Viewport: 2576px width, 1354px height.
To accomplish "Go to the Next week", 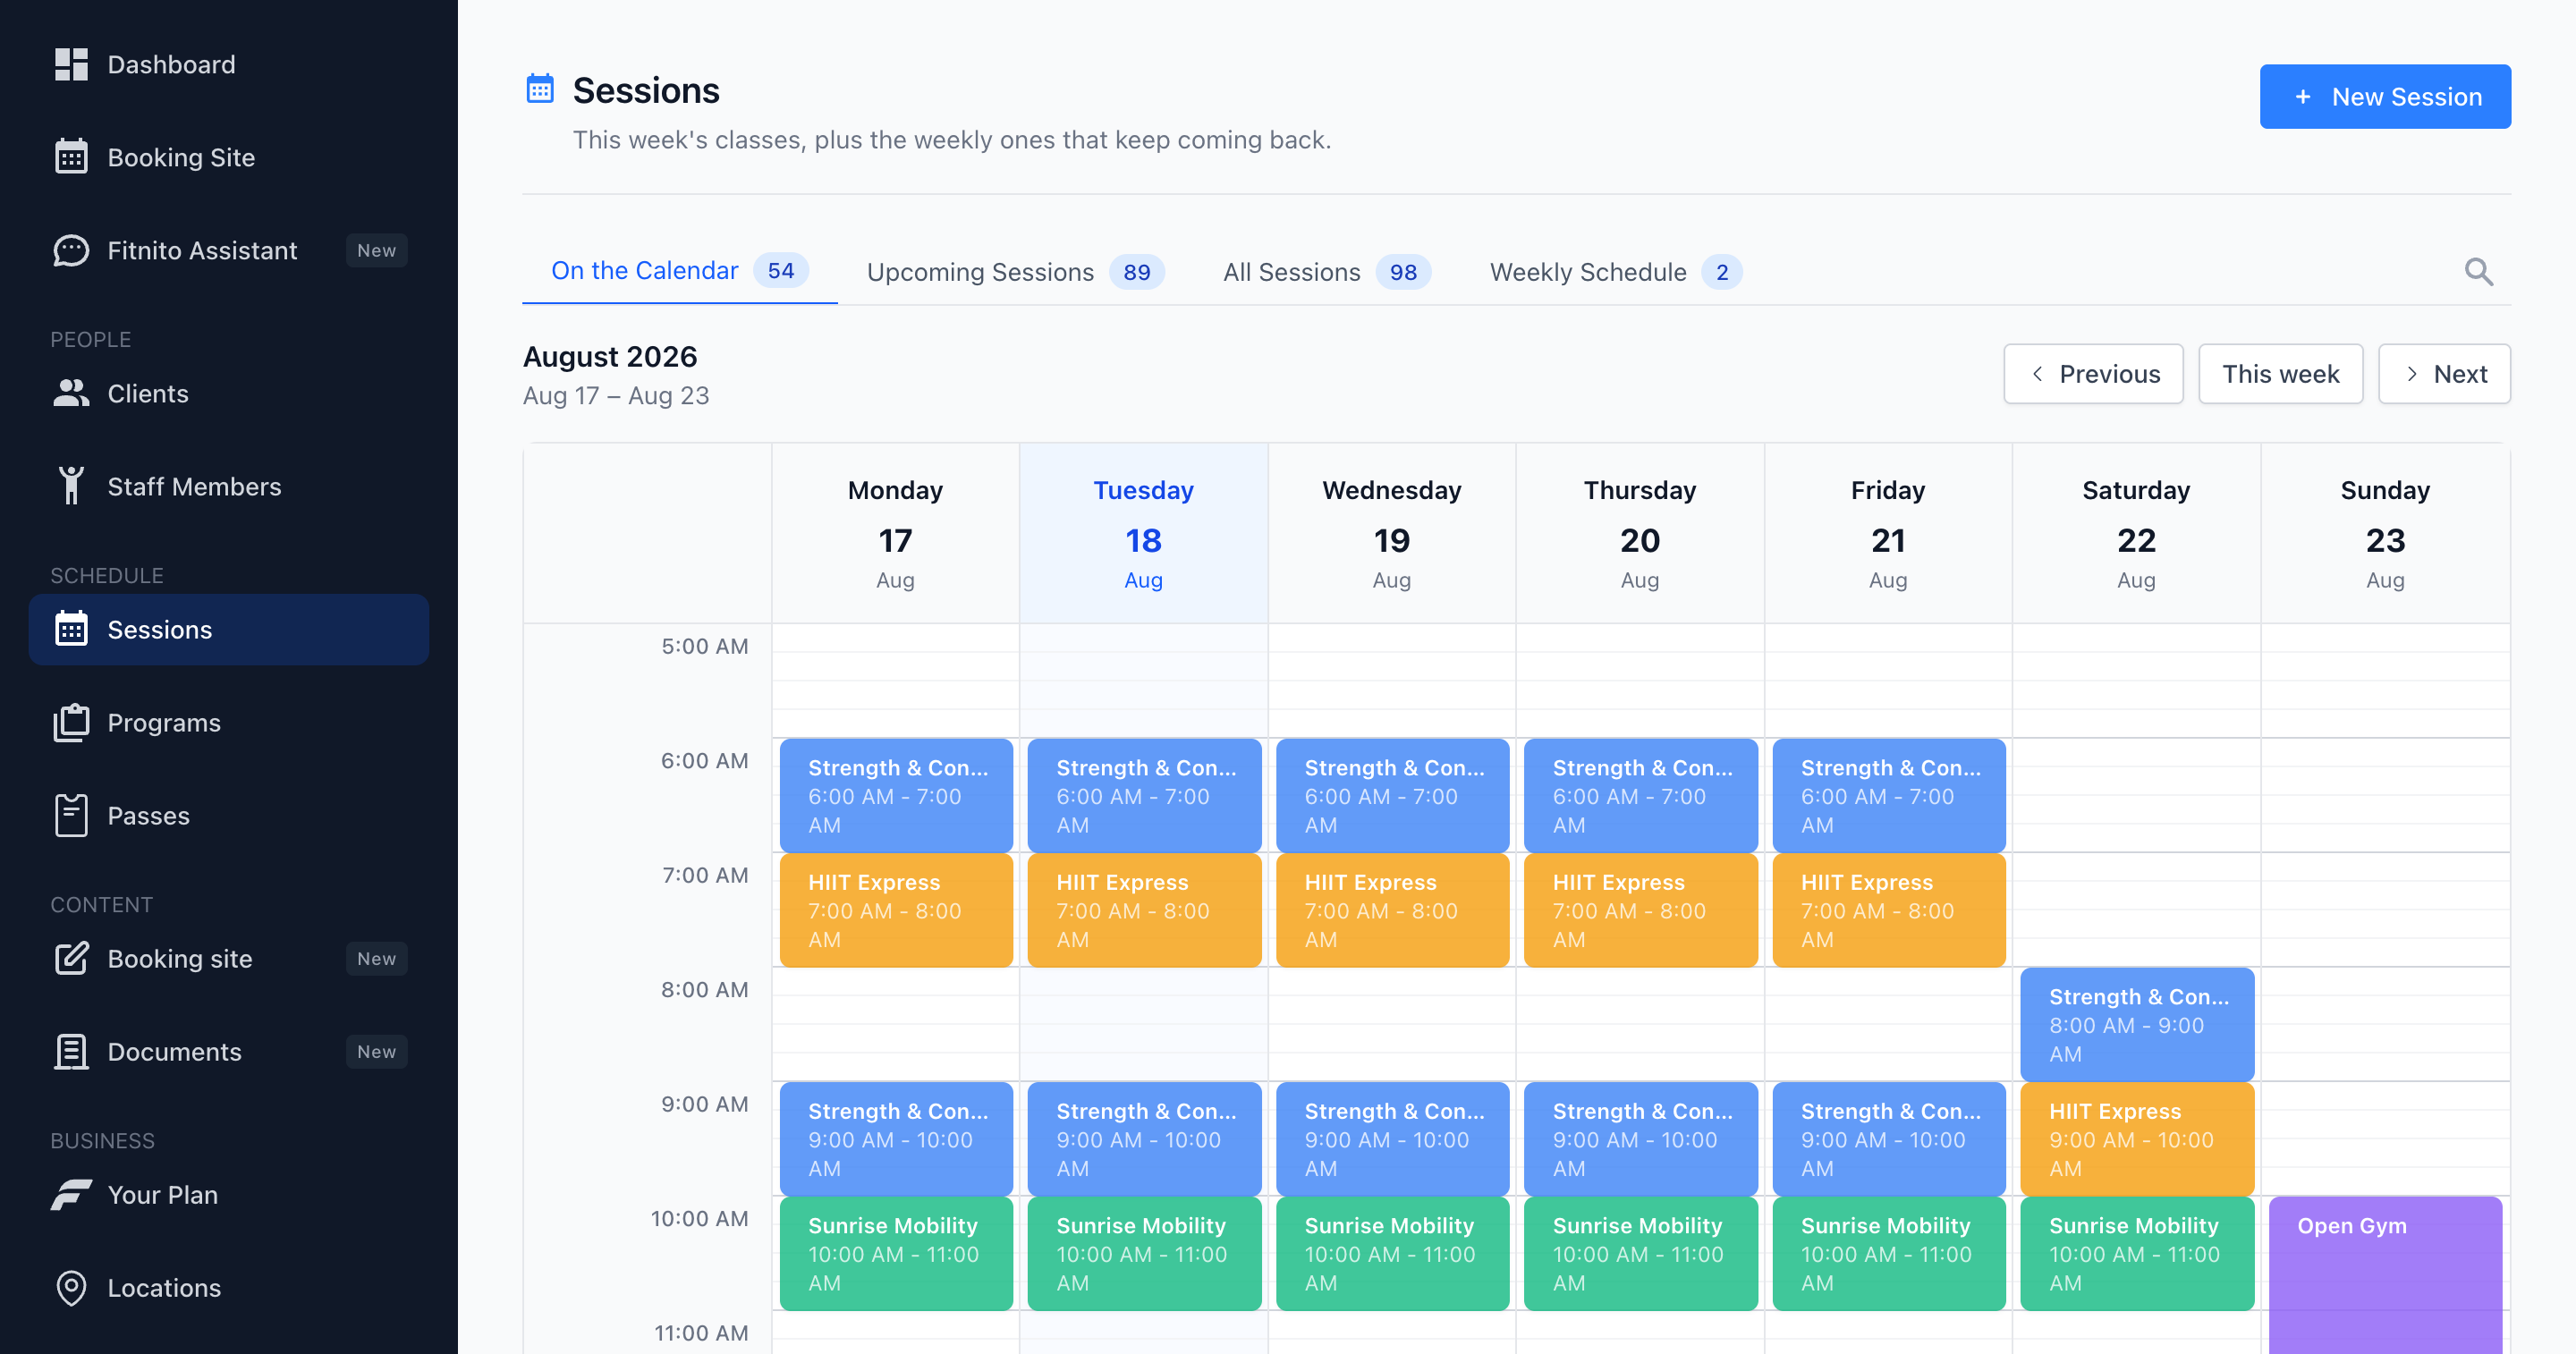I will [2444, 374].
